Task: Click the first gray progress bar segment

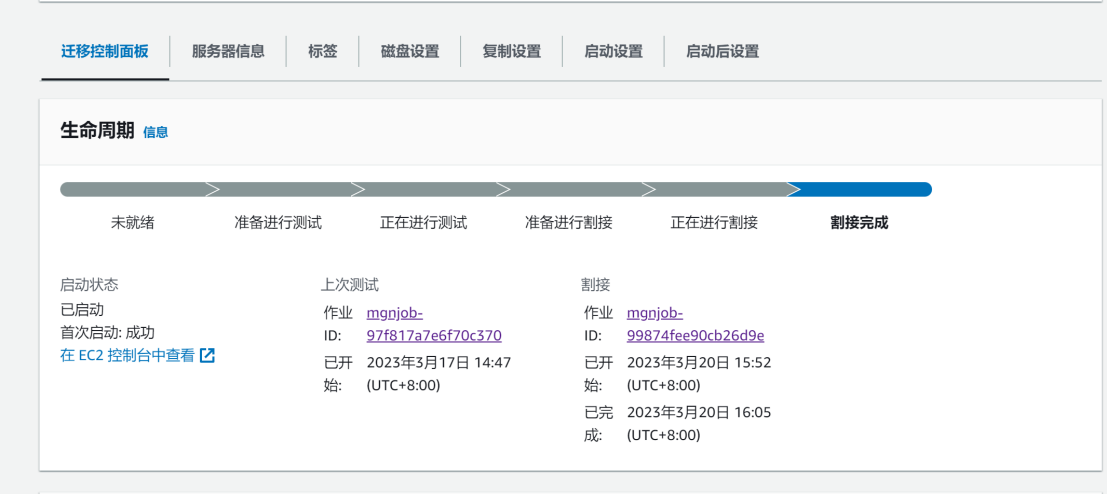Action: click(x=134, y=189)
